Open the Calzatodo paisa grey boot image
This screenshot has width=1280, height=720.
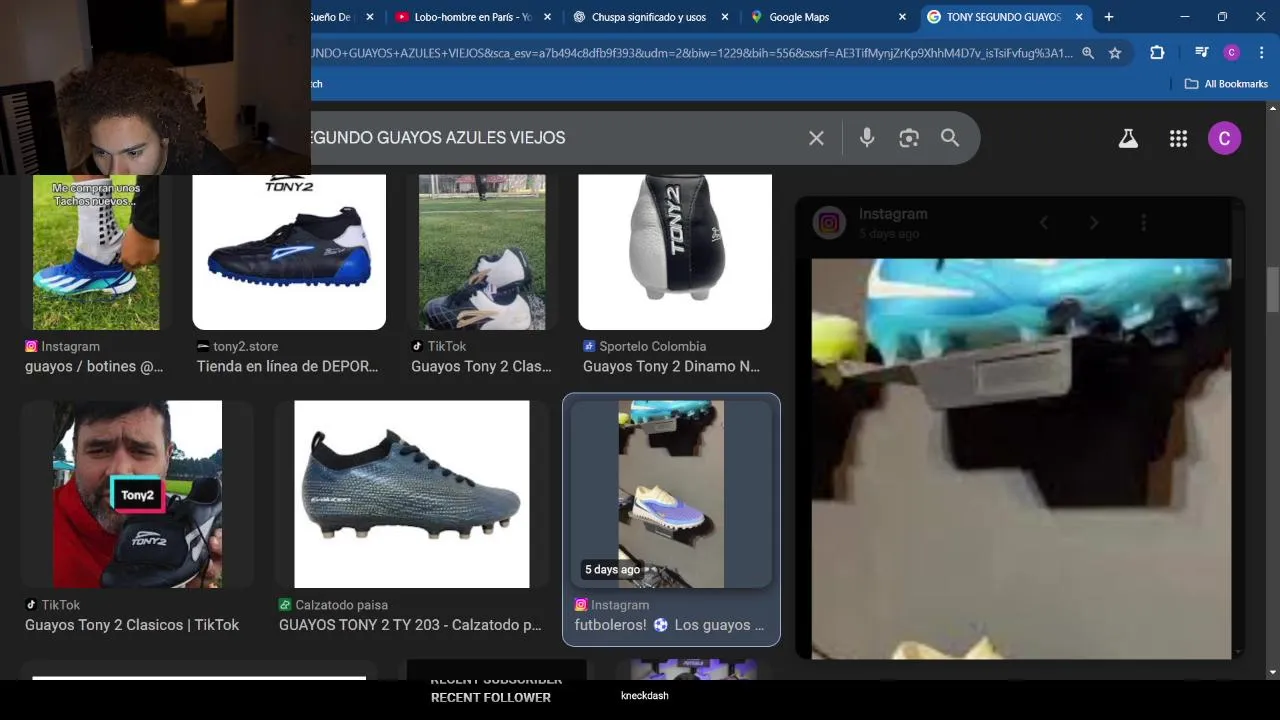pos(412,494)
